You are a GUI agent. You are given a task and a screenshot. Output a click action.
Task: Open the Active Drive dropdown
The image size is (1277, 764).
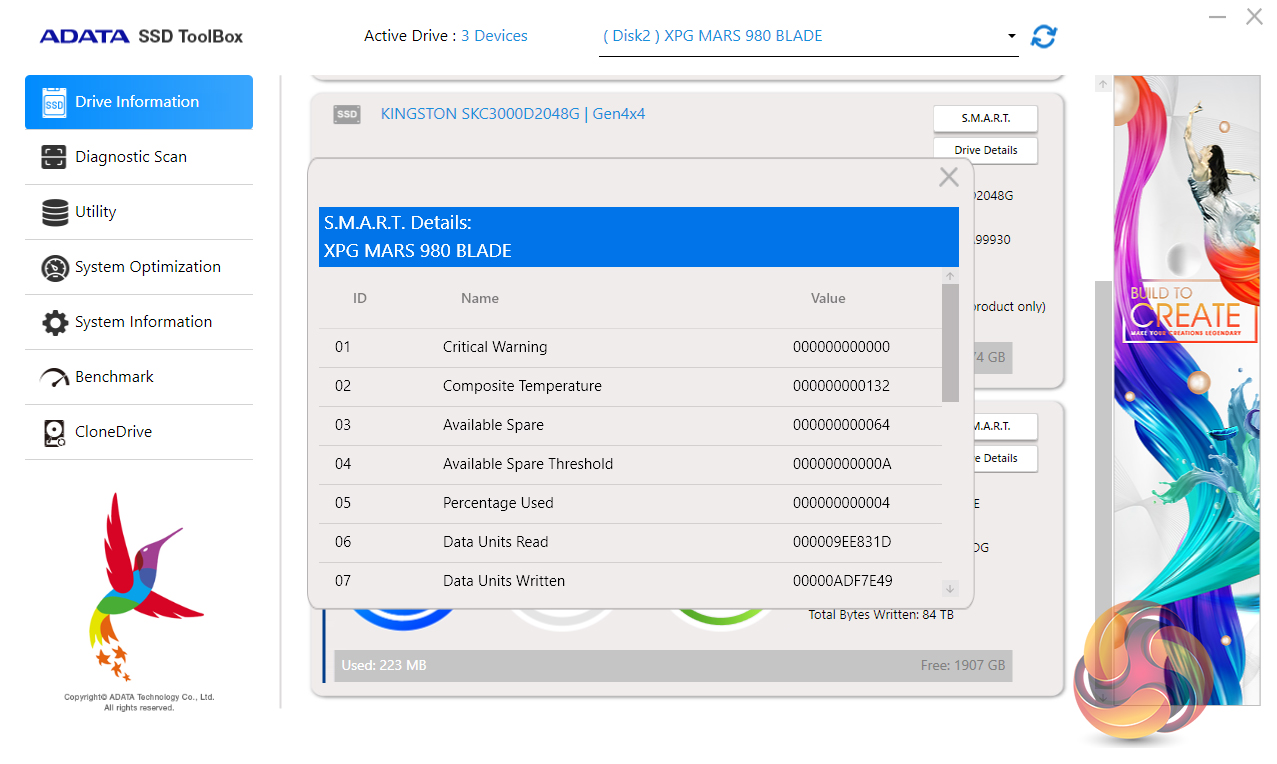tap(808, 36)
